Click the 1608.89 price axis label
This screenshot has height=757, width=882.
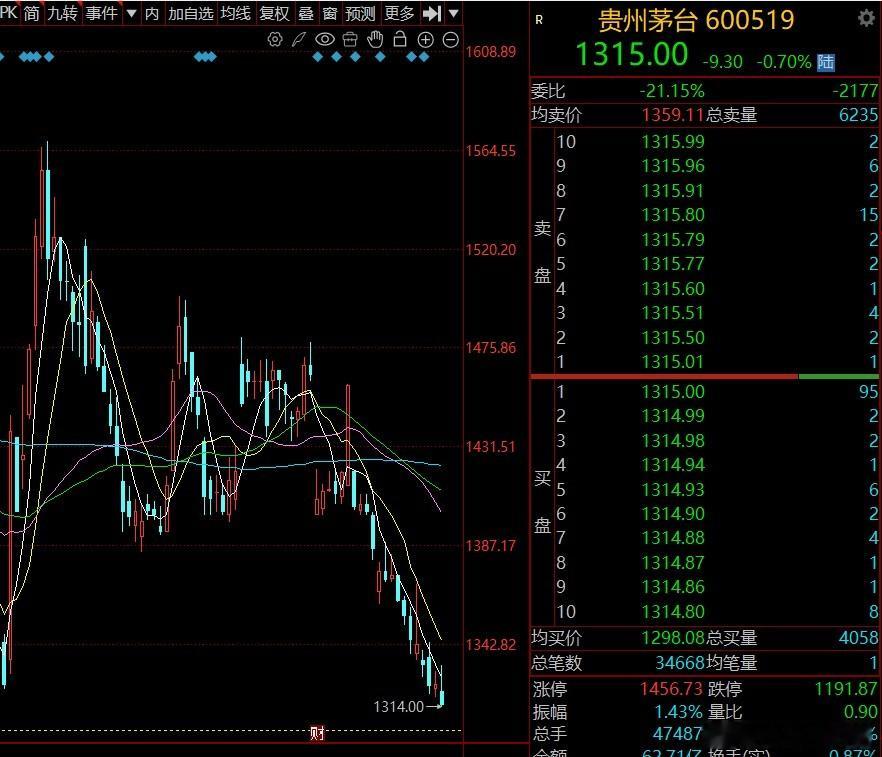click(x=490, y=52)
